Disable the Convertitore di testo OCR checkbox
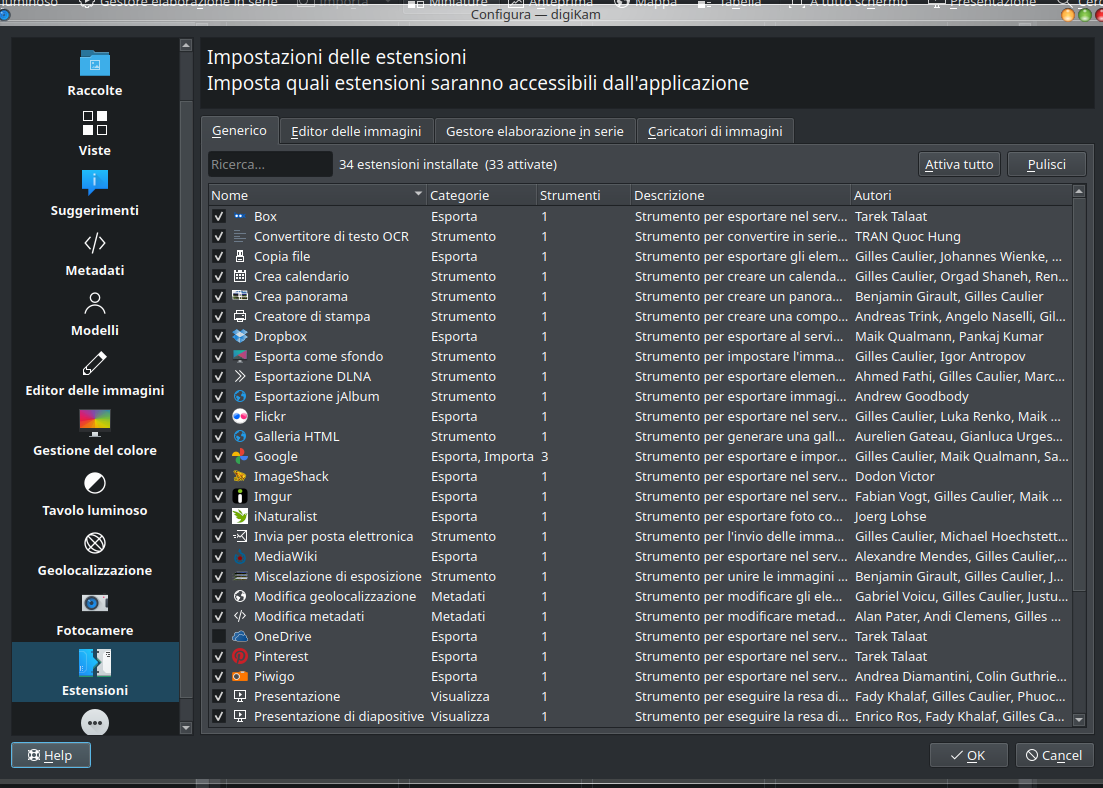 tap(219, 236)
